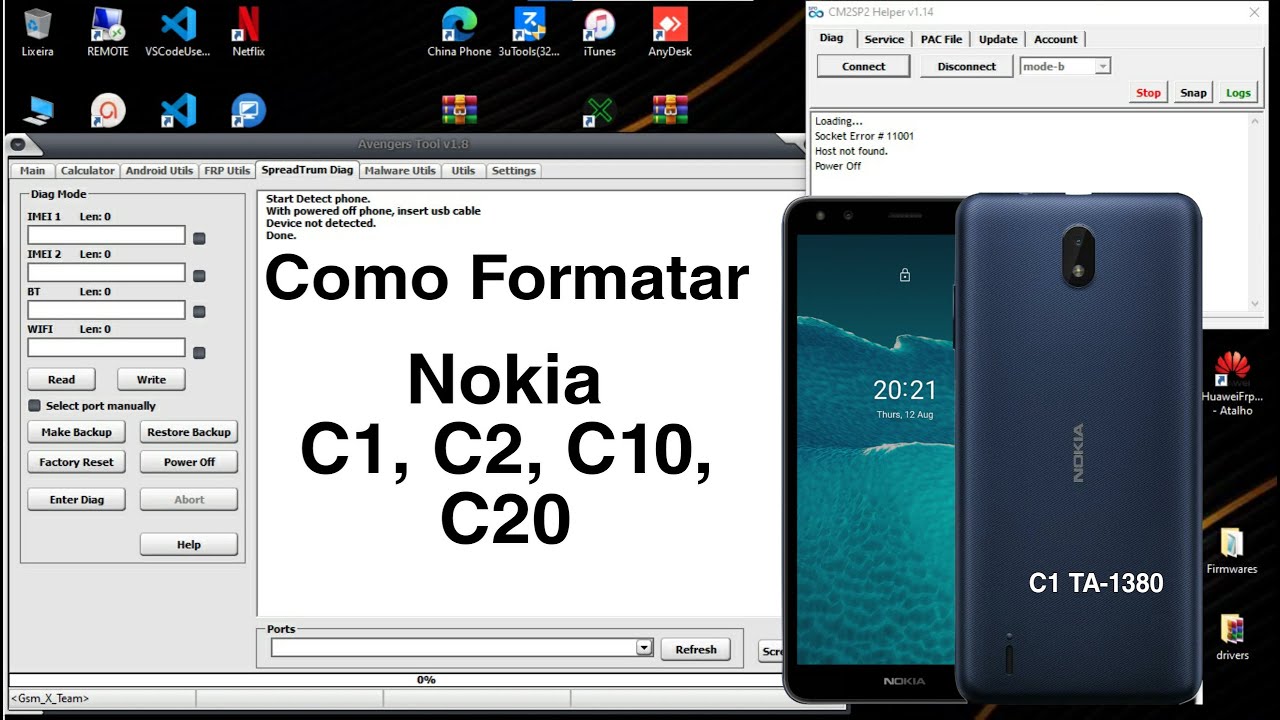Select the Diag tab in CM2SP2 Helper

(x=831, y=38)
